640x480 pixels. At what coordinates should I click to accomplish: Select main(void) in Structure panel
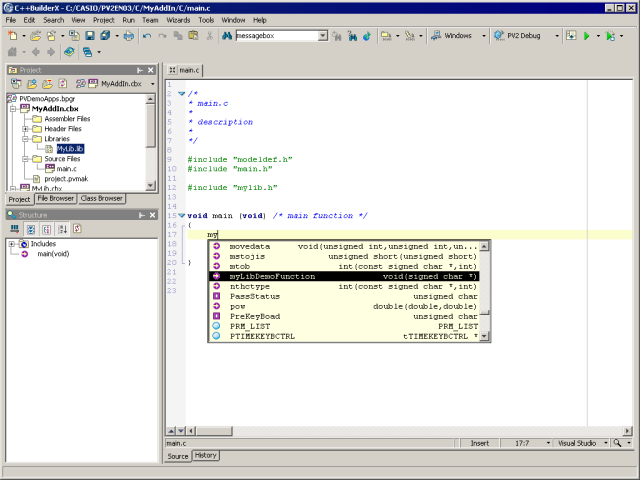(x=53, y=254)
